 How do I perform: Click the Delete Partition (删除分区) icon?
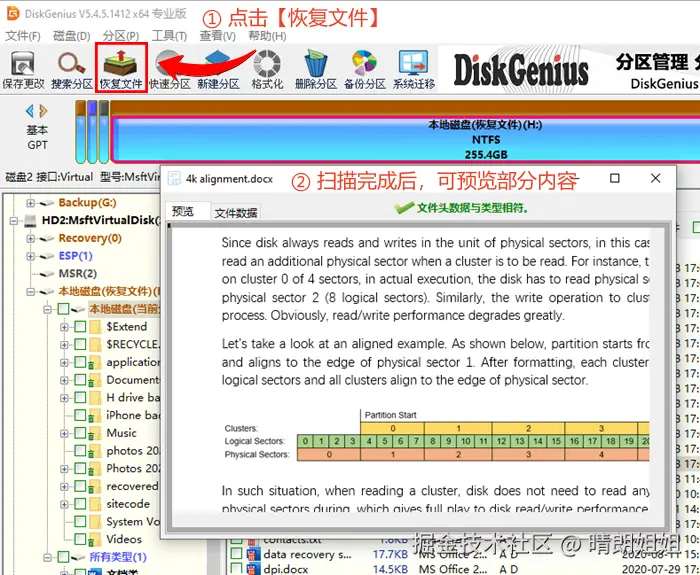tap(316, 65)
